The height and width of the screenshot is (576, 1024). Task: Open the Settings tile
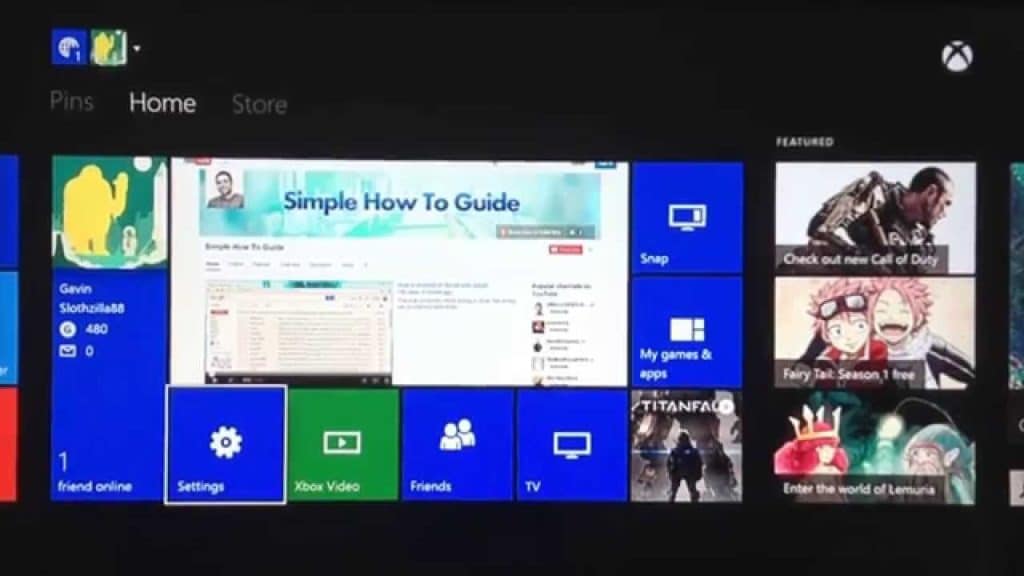[225, 445]
